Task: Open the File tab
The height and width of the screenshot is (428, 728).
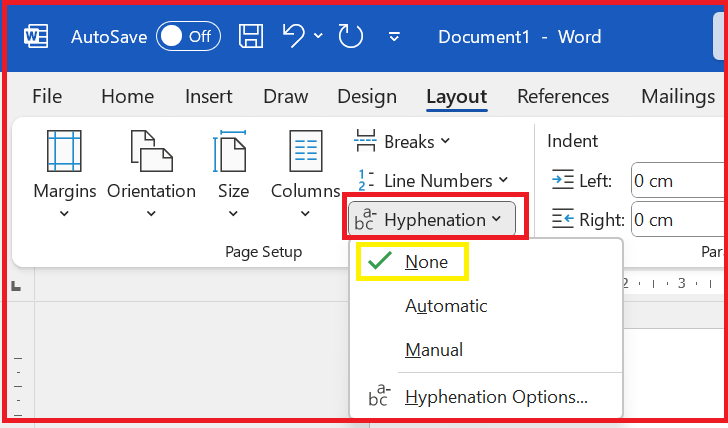Action: coord(47,97)
